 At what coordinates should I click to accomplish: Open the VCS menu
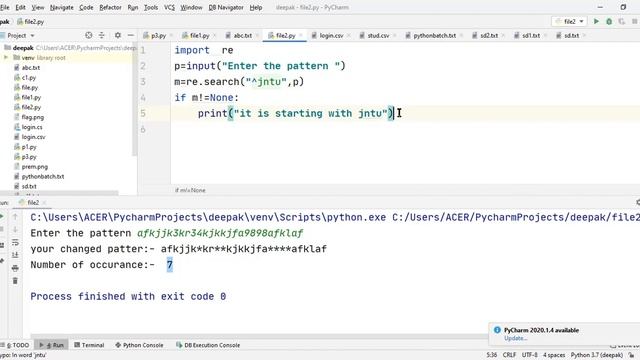pyautogui.click(x=169, y=7)
